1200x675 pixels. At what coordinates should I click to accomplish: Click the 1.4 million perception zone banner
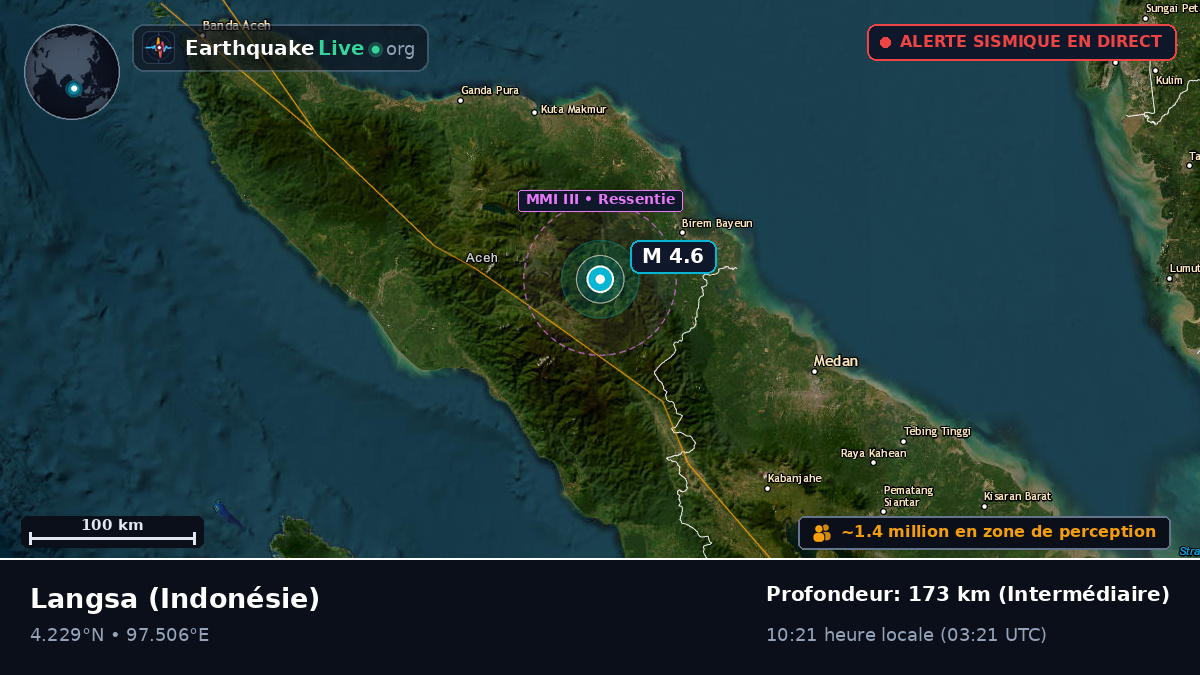[984, 533]
